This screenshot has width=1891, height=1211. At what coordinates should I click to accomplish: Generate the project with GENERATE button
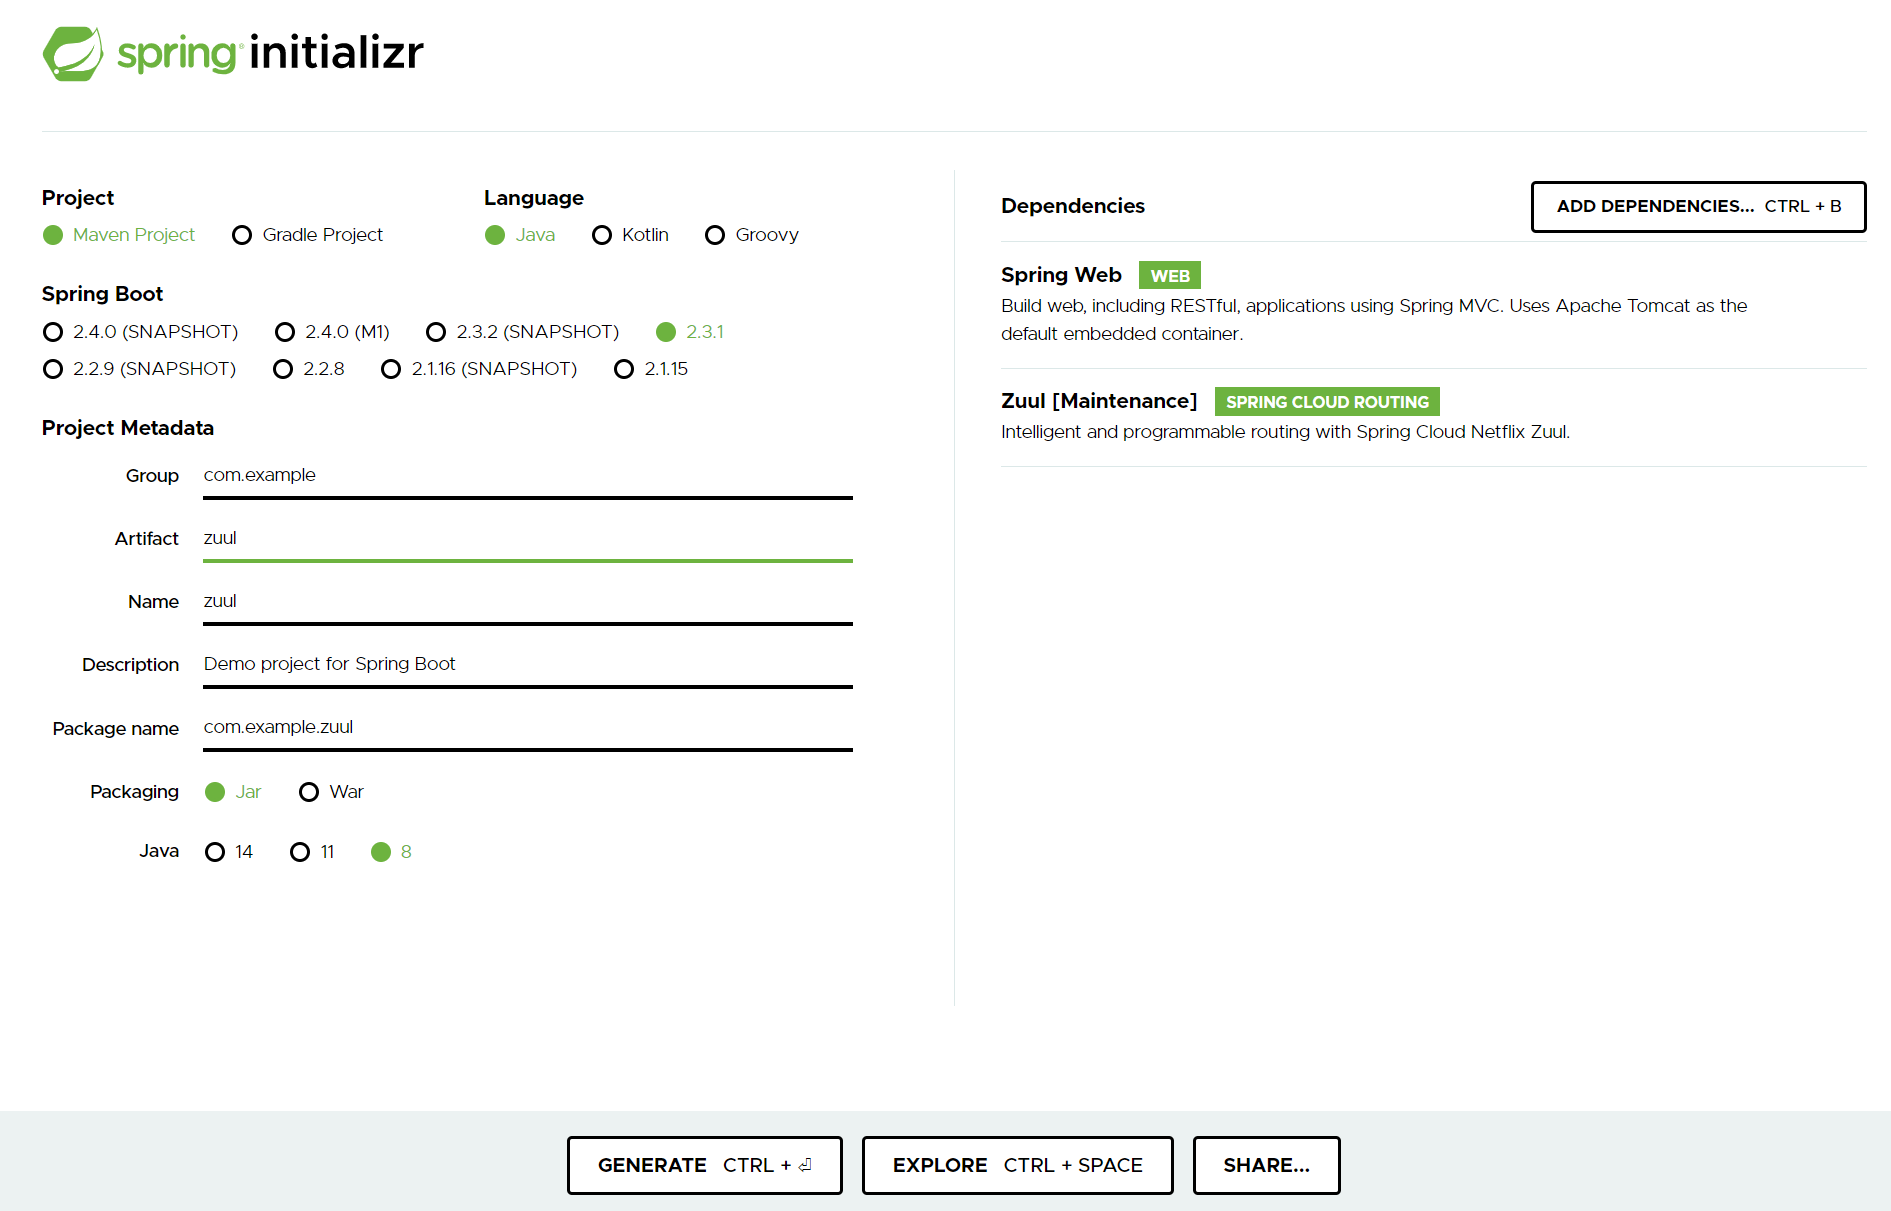[x=705, y=1166]
